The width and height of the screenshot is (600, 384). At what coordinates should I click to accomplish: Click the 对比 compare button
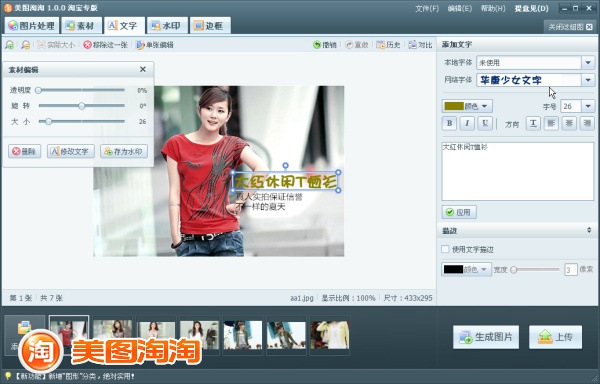point(420,45)
